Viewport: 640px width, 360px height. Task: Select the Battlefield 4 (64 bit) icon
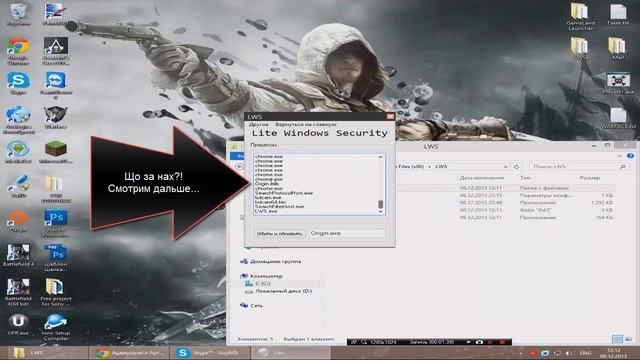pyautogui.click(x=18, y=292)
